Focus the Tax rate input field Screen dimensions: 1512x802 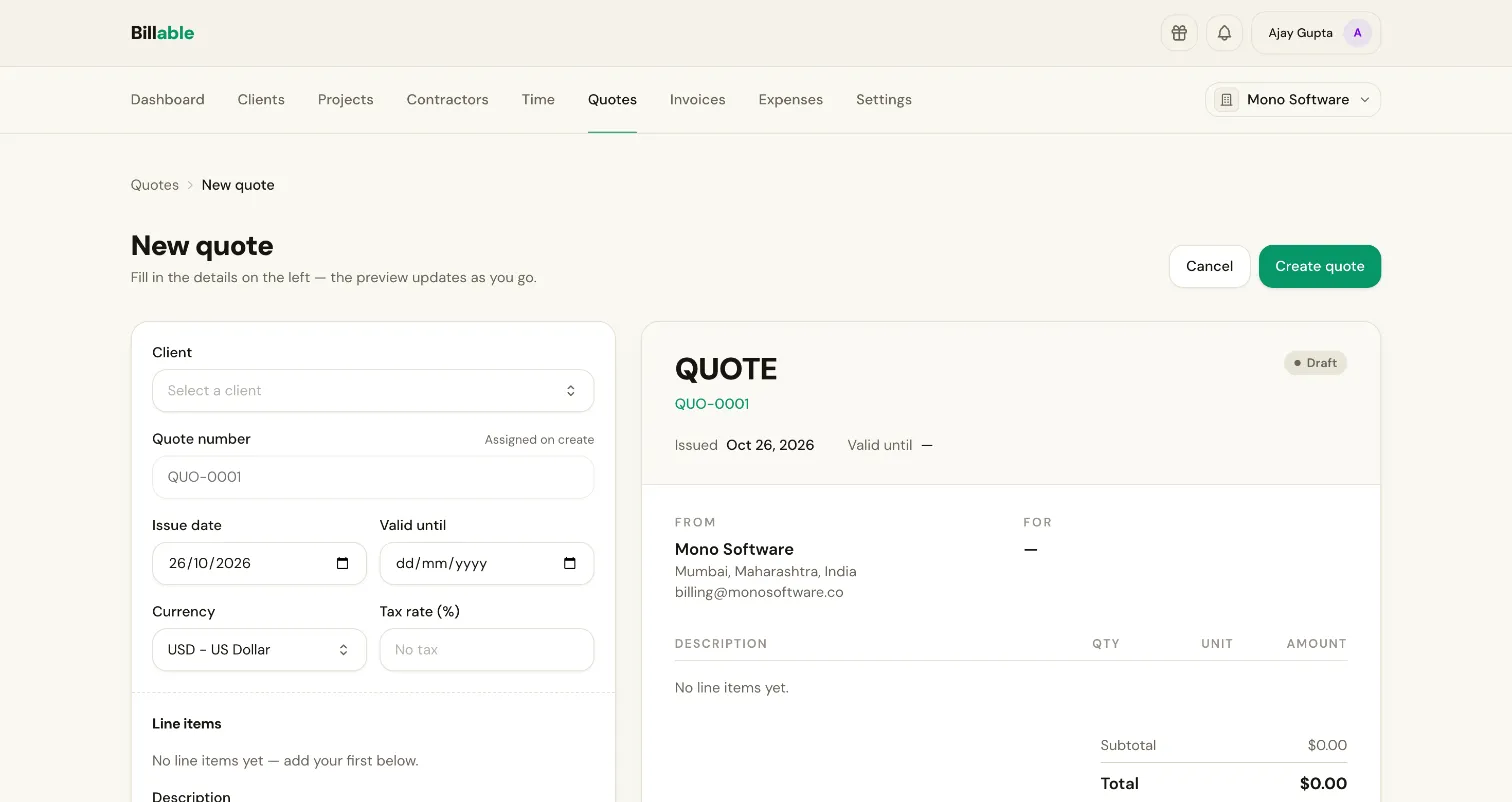(487, 650)
